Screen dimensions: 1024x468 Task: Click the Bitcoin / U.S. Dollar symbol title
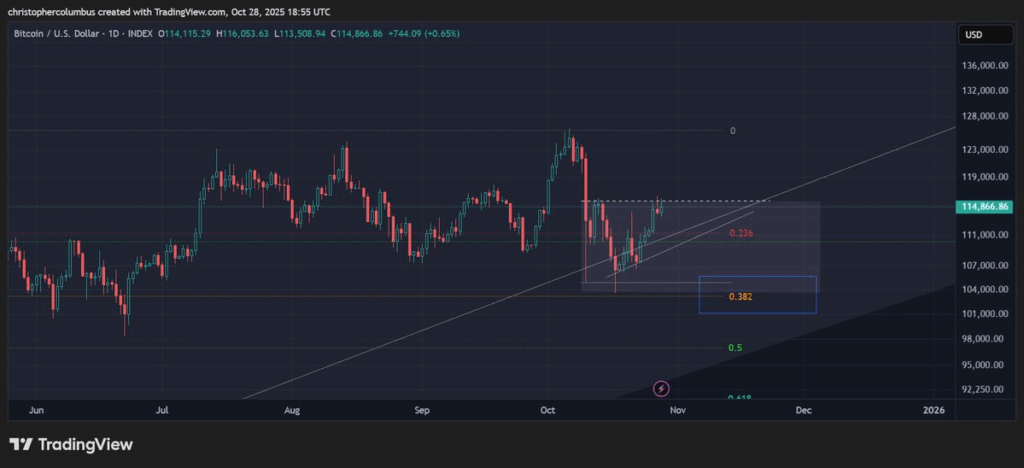(x=57, y=34)
